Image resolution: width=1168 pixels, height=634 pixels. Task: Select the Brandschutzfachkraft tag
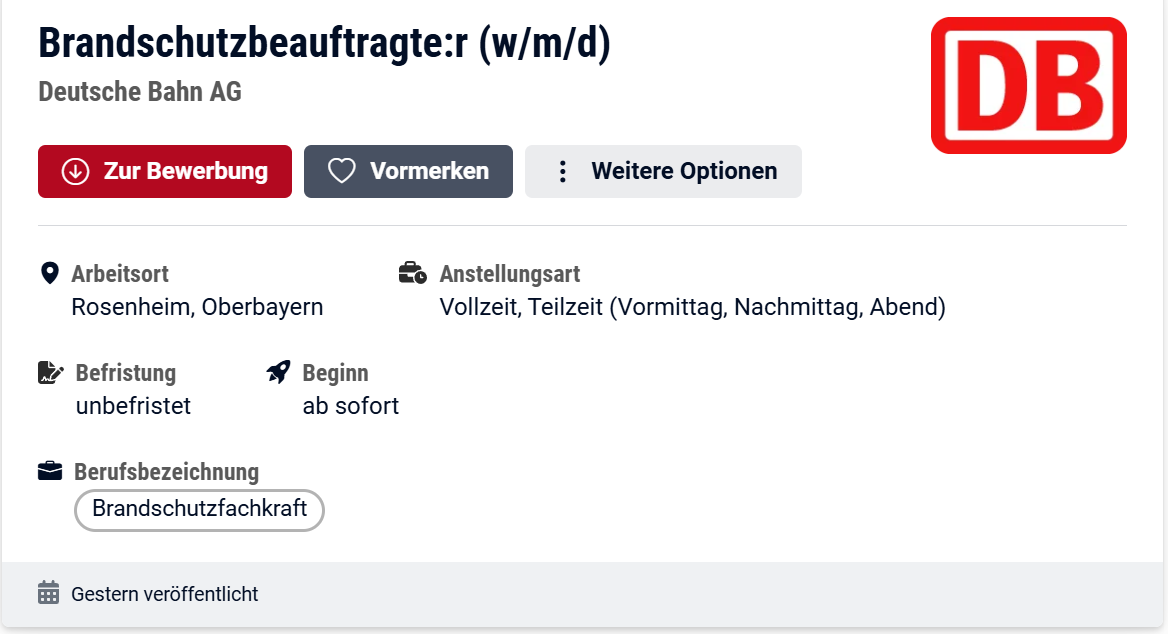point(199,509)
